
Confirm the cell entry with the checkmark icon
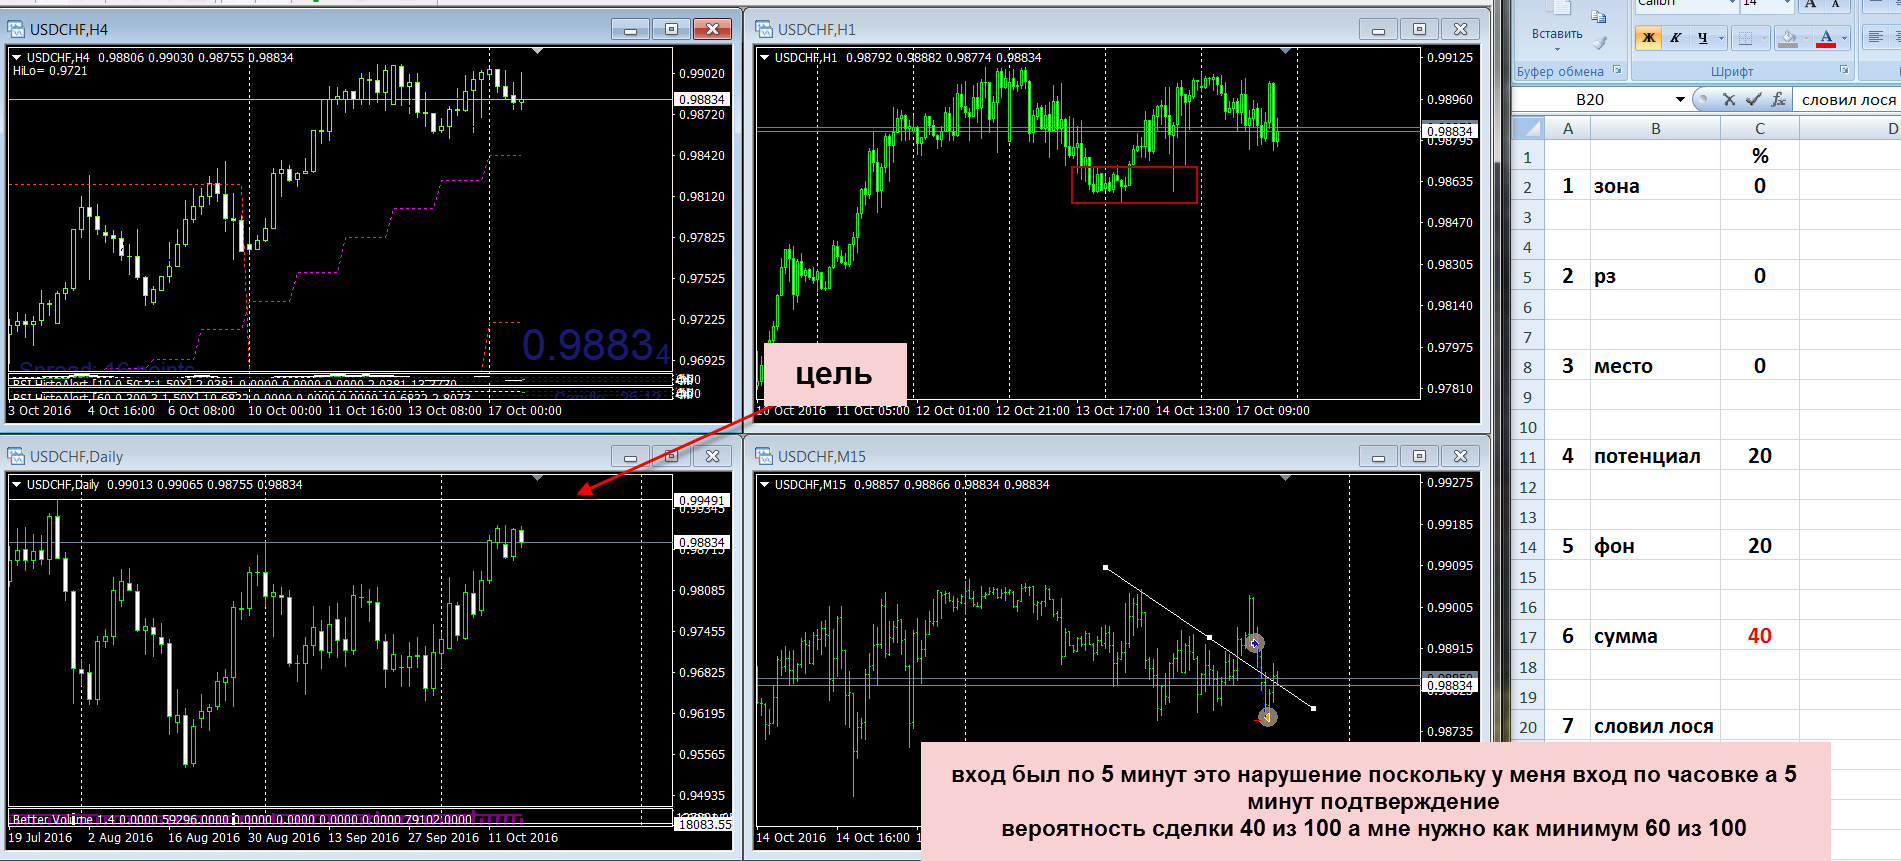[1753, 99]
